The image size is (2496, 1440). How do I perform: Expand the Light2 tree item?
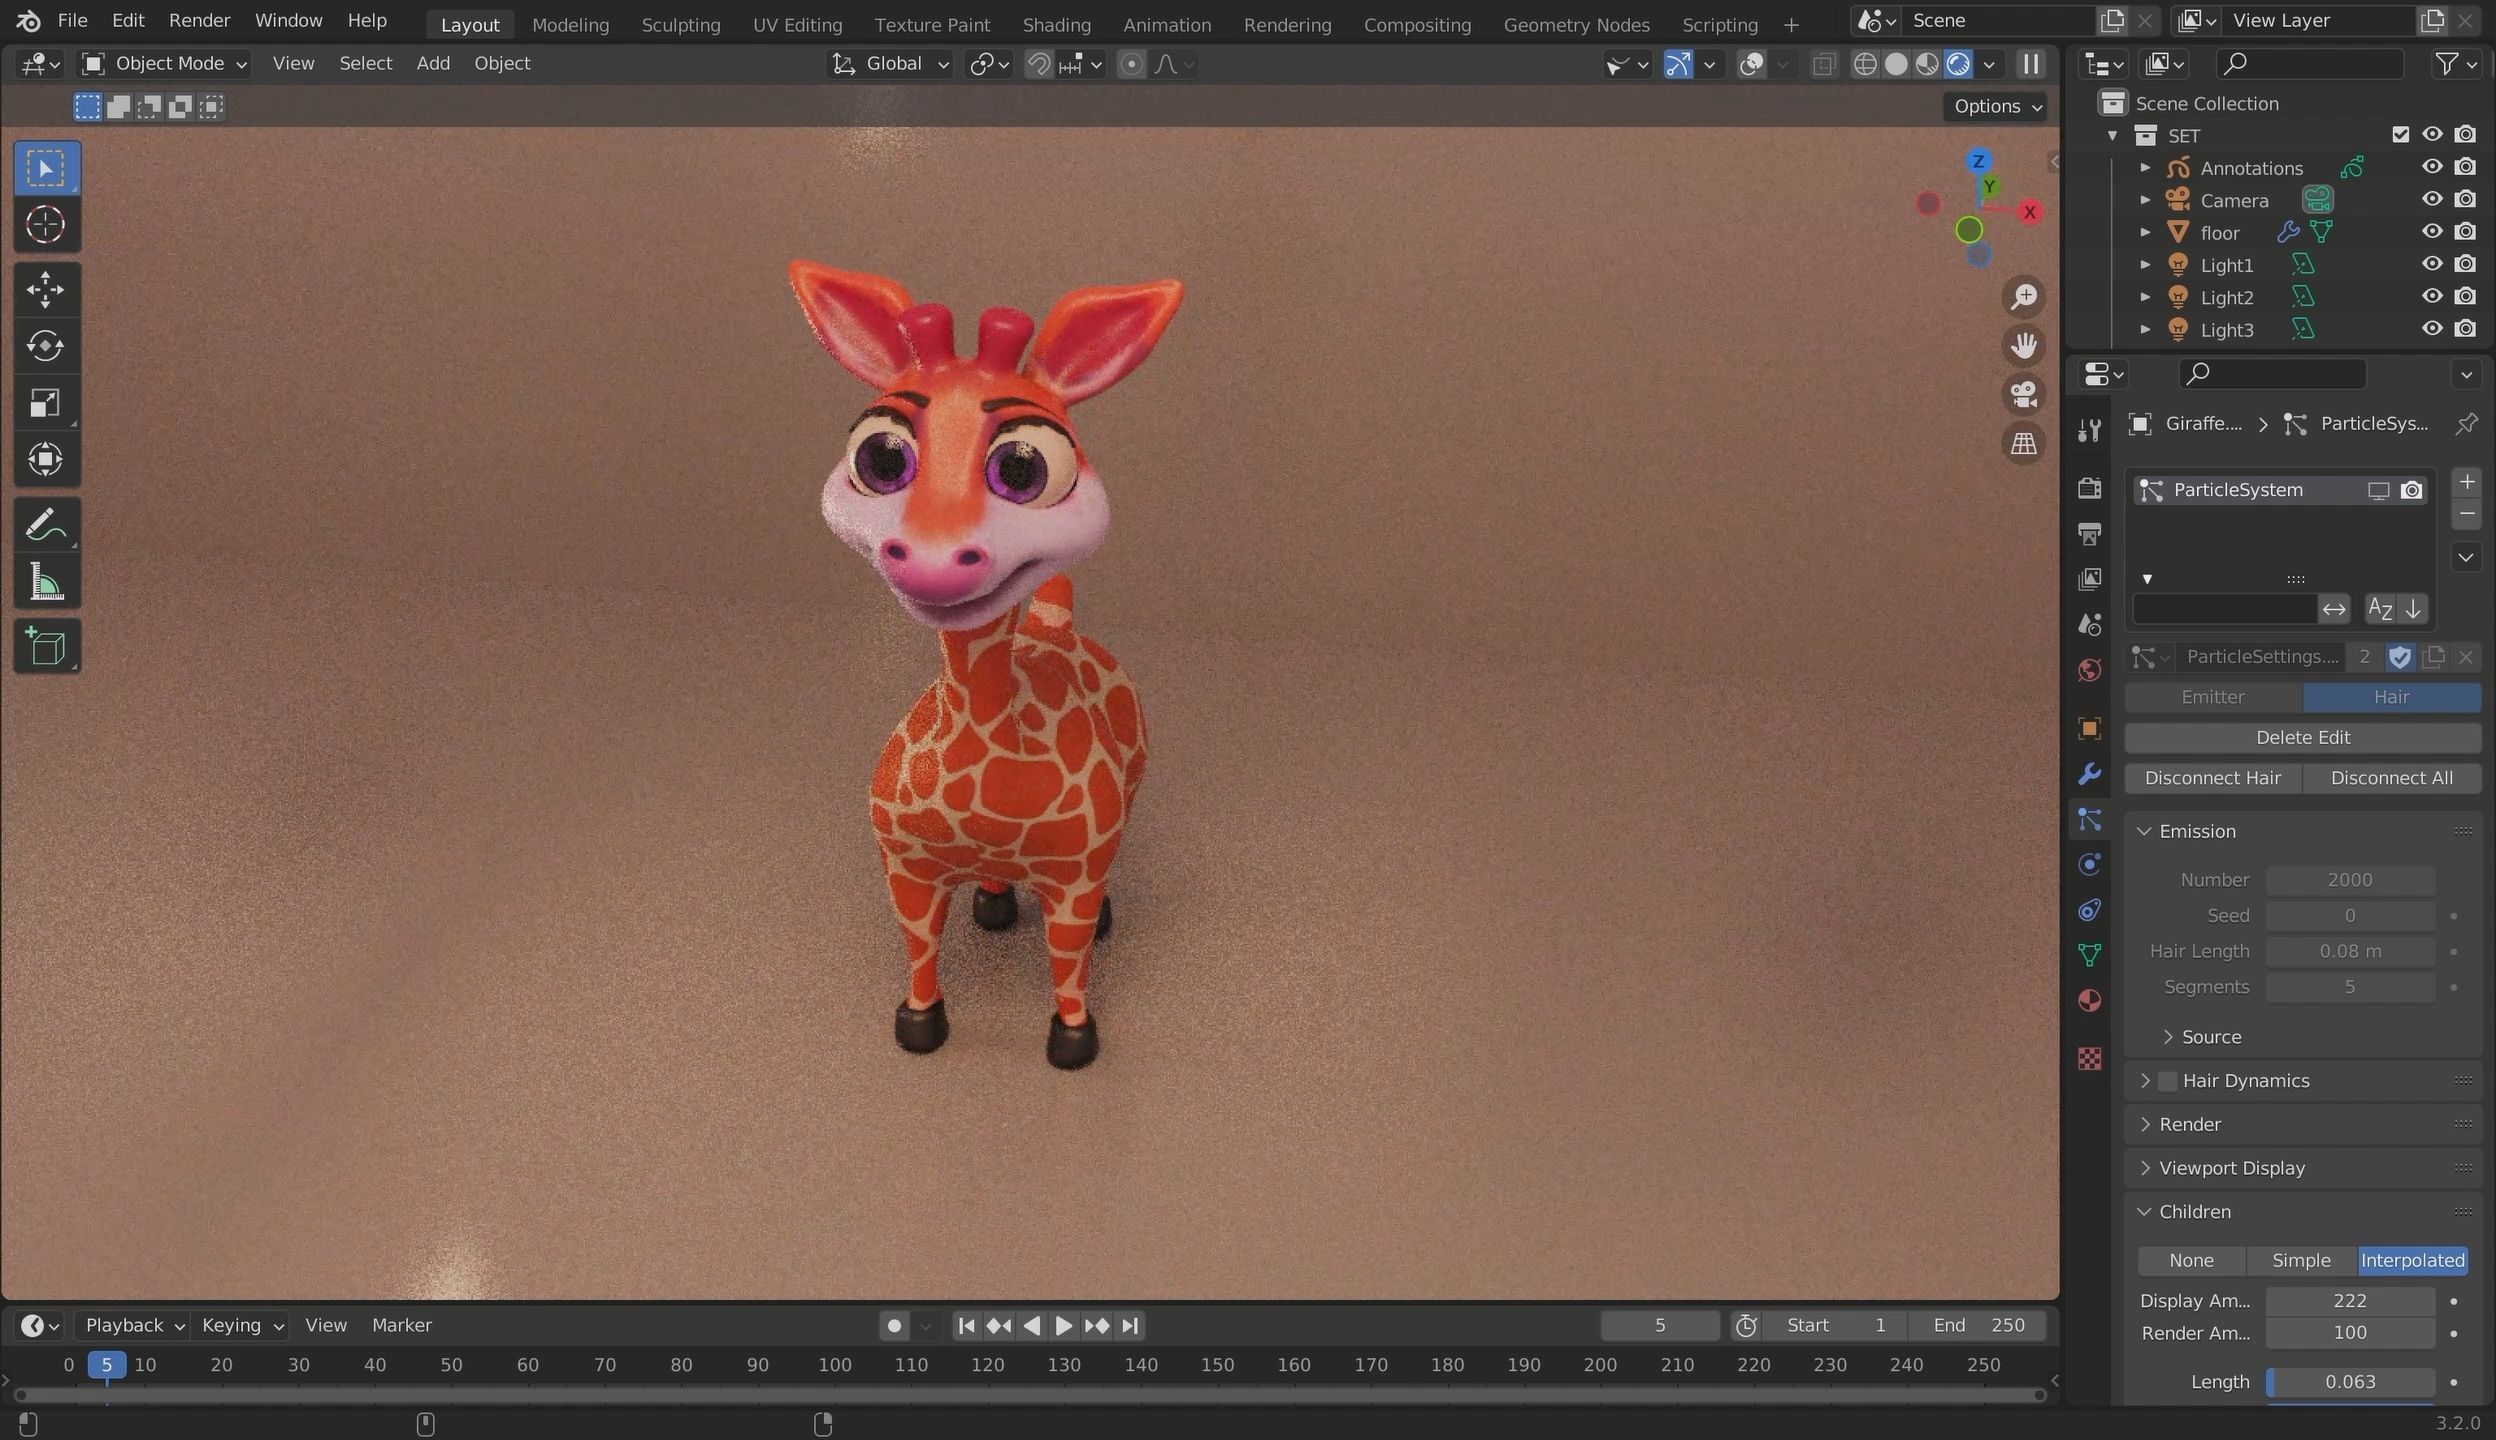pos(2145,297)
